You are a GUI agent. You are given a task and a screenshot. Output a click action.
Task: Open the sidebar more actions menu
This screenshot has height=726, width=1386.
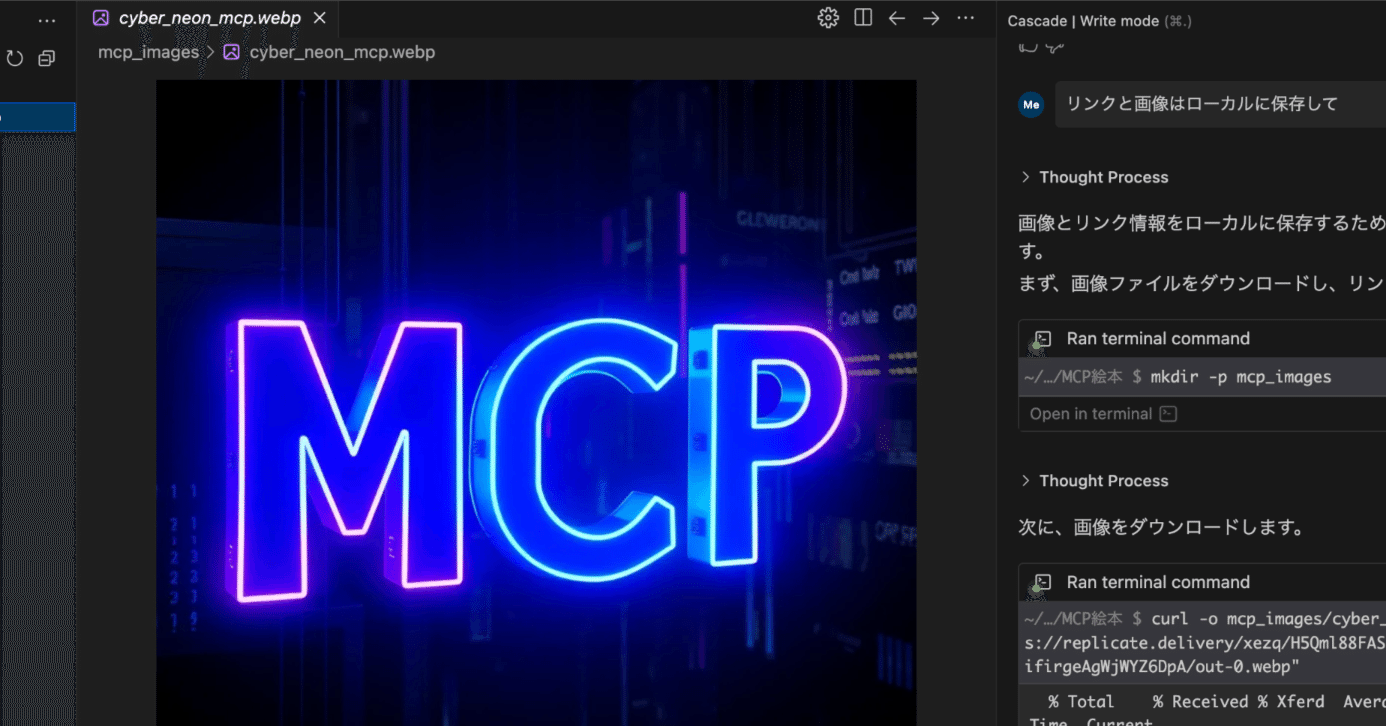click(47, 19)
